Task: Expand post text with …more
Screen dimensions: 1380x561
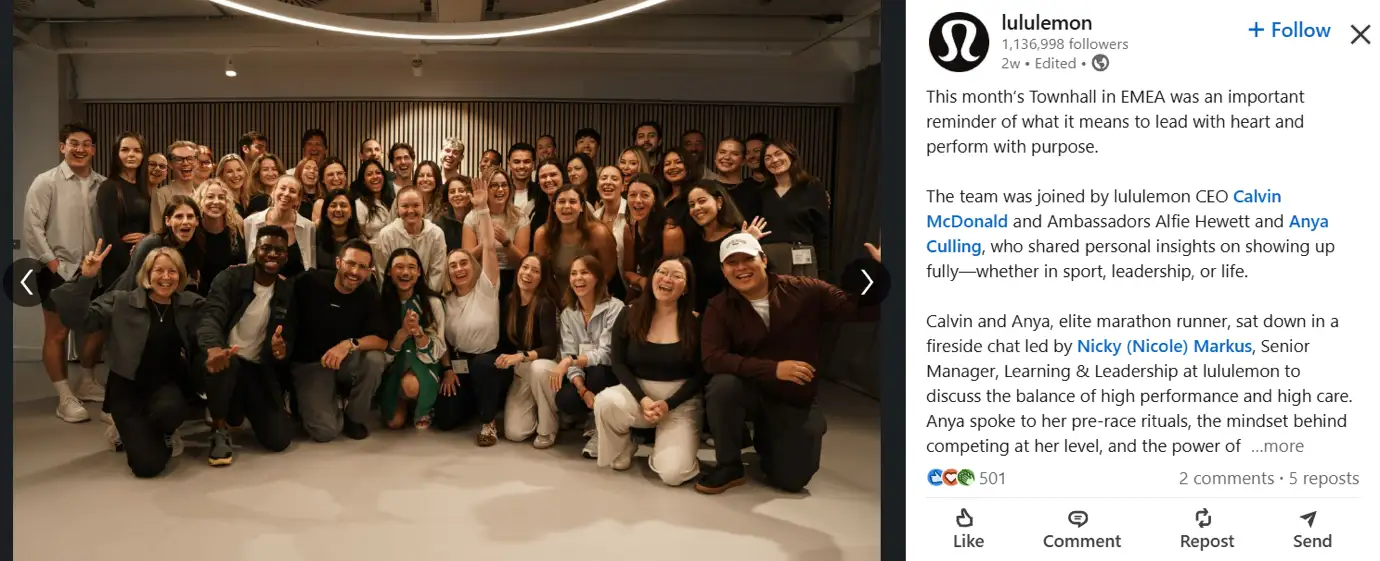Action: (x=1277, y=446)
